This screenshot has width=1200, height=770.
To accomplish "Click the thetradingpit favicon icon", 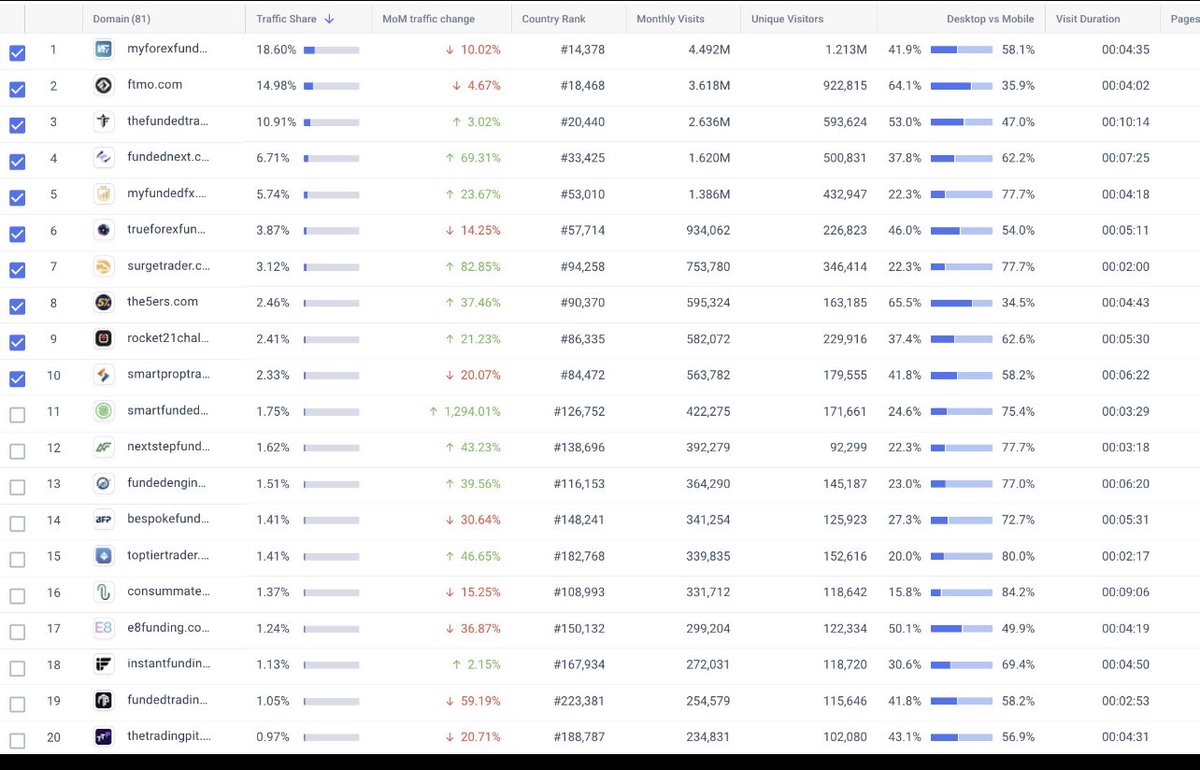I will point(104,737).
